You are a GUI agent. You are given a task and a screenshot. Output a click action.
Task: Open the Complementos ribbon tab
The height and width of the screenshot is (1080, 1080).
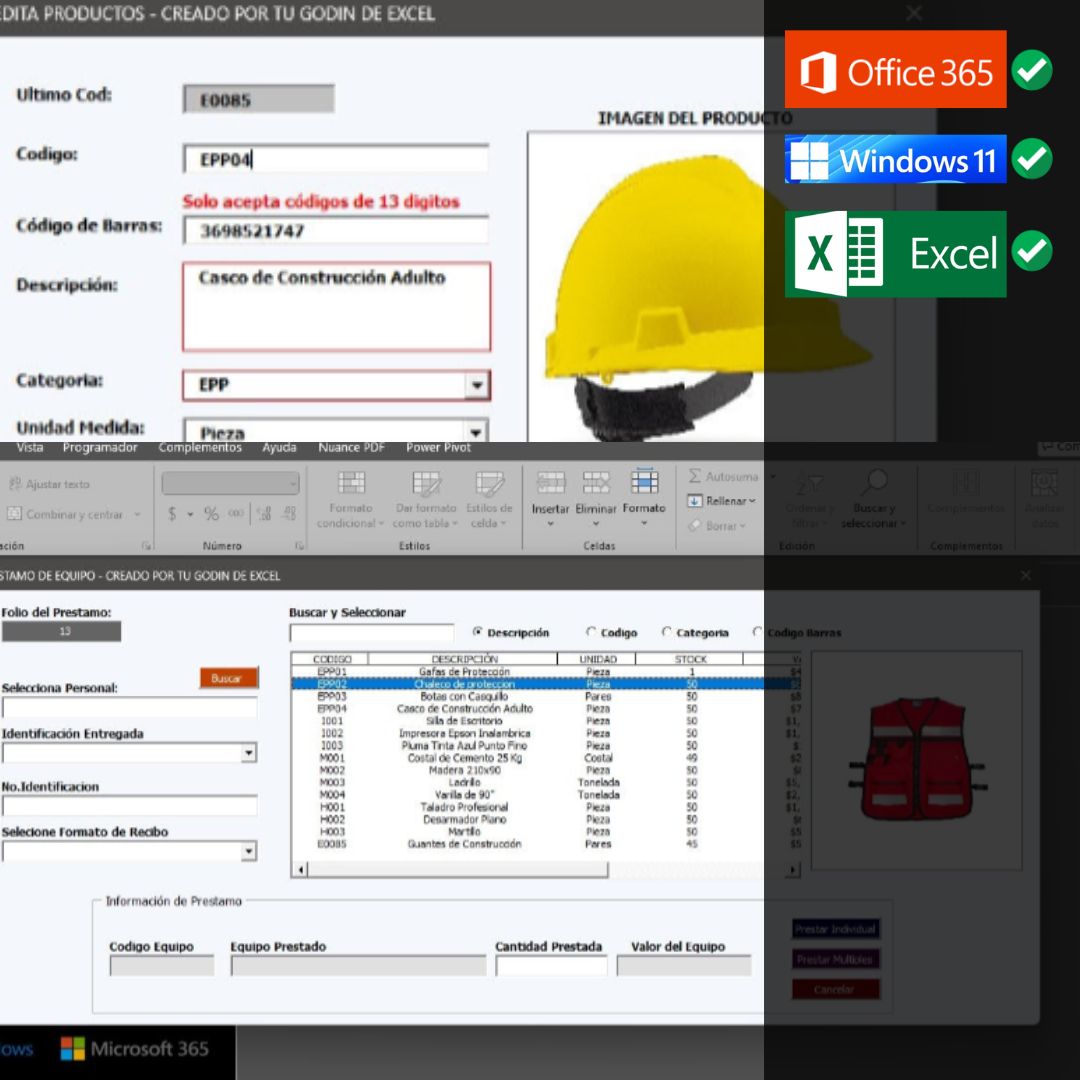(200, 448)
